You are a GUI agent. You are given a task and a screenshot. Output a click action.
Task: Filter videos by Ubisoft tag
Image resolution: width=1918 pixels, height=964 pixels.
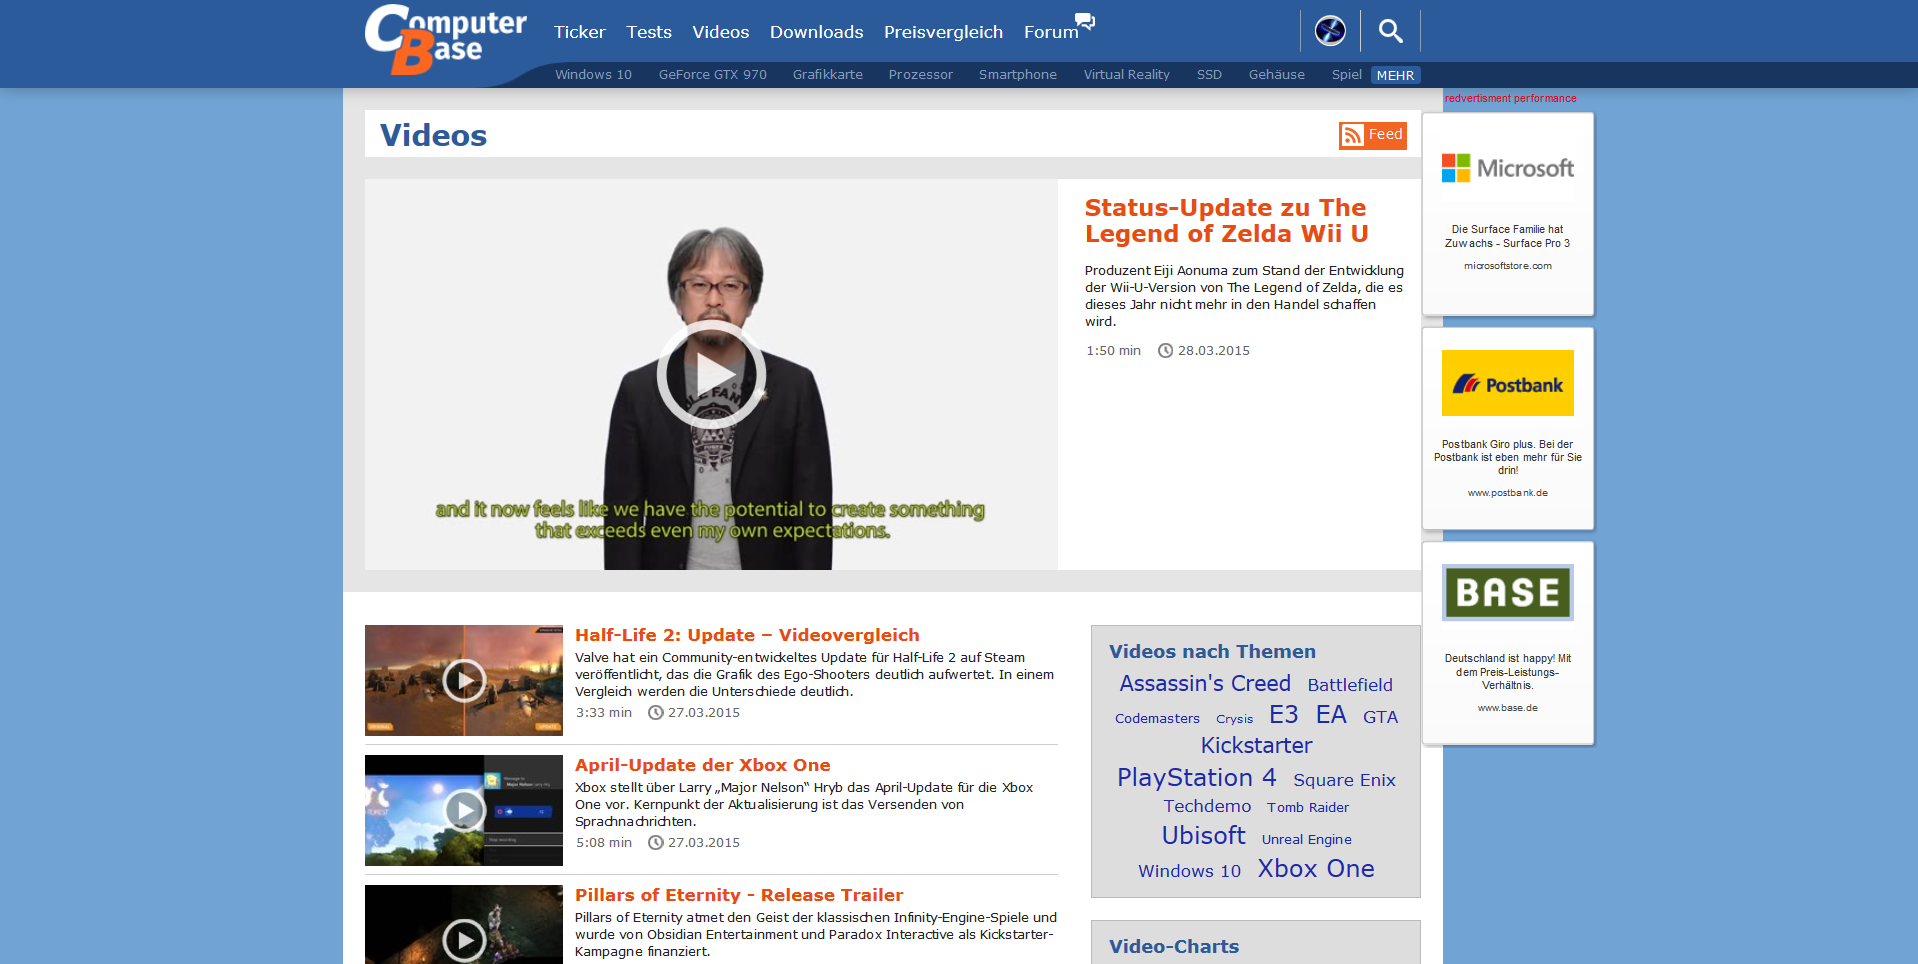pos(1204,836)
